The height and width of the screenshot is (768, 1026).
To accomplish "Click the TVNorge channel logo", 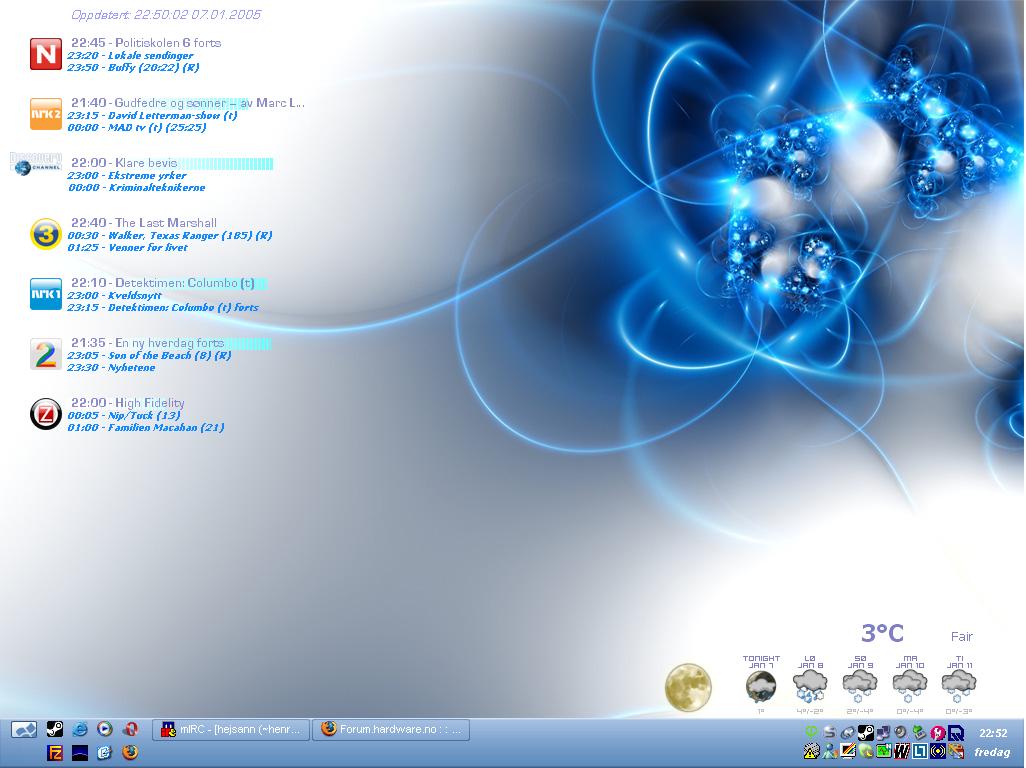I will [46, 54].
